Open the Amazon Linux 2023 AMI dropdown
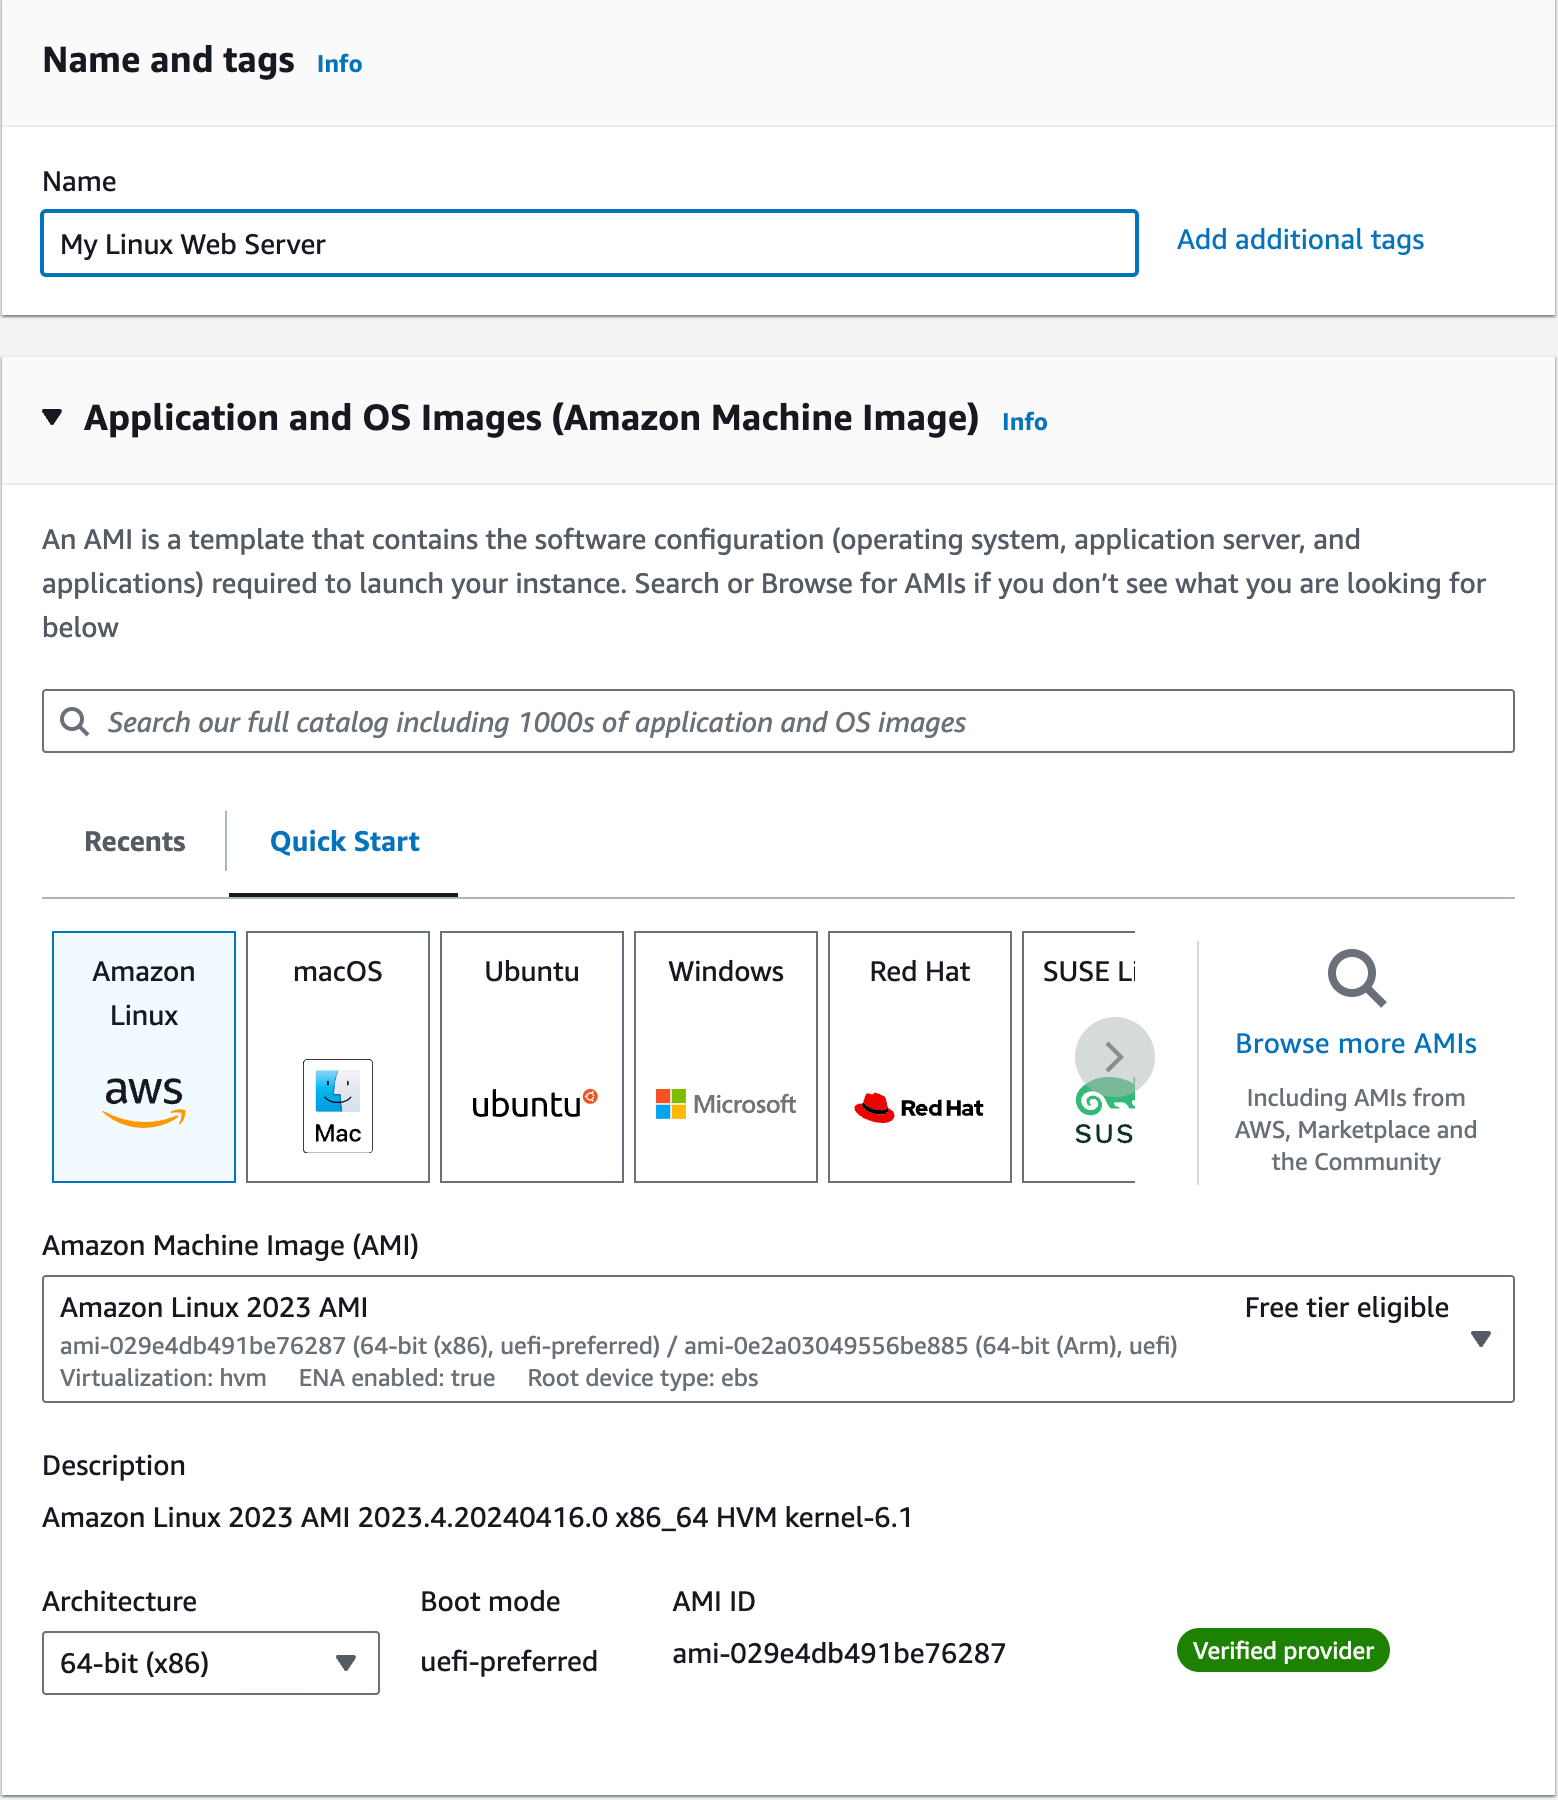1558x1800 pixels. click(x=1480, y=1339)
